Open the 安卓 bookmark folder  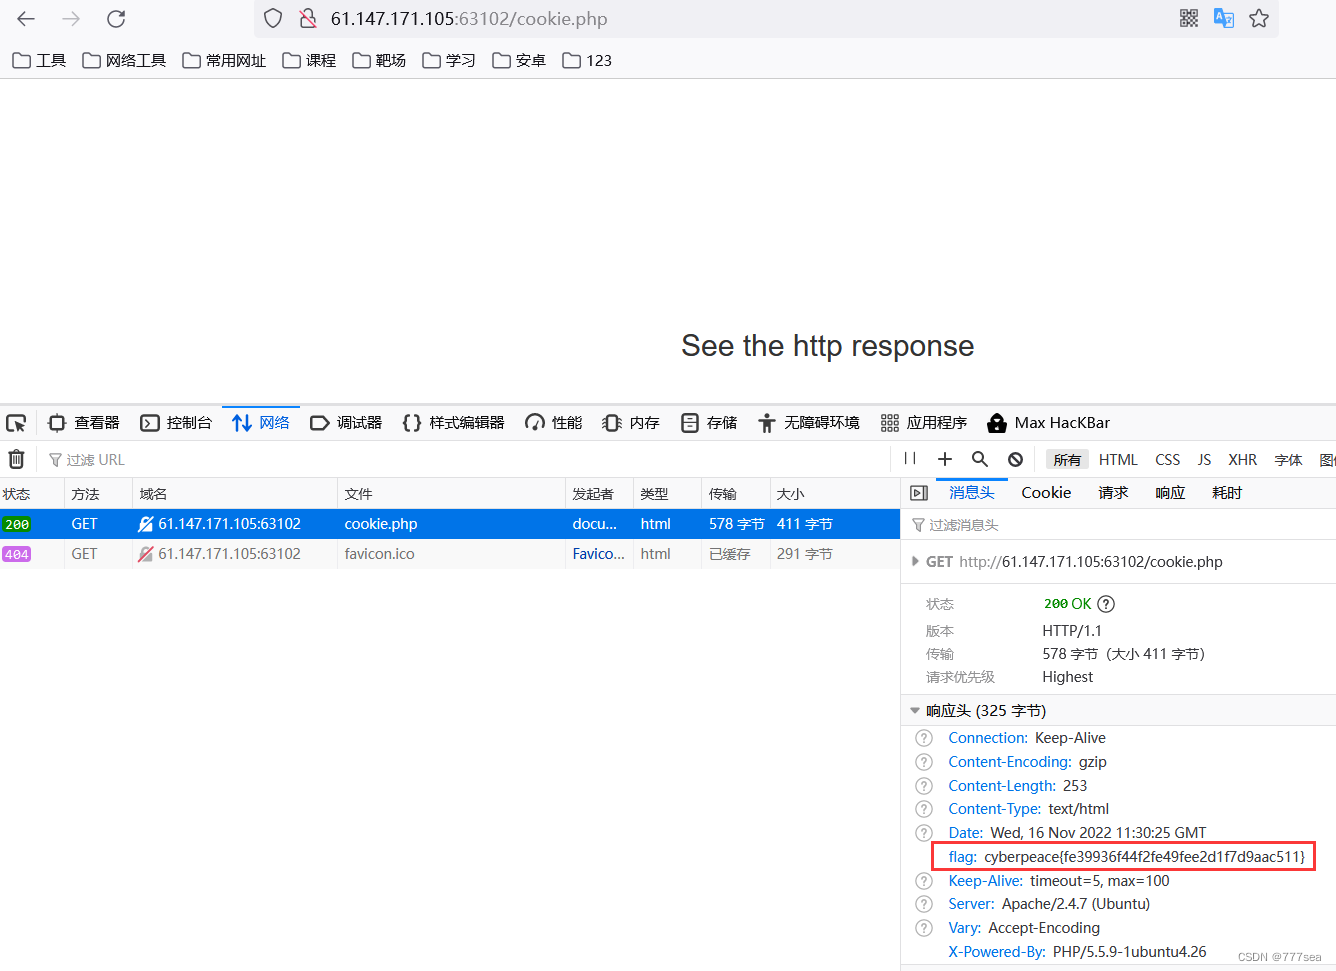click(x=519, y=61)
